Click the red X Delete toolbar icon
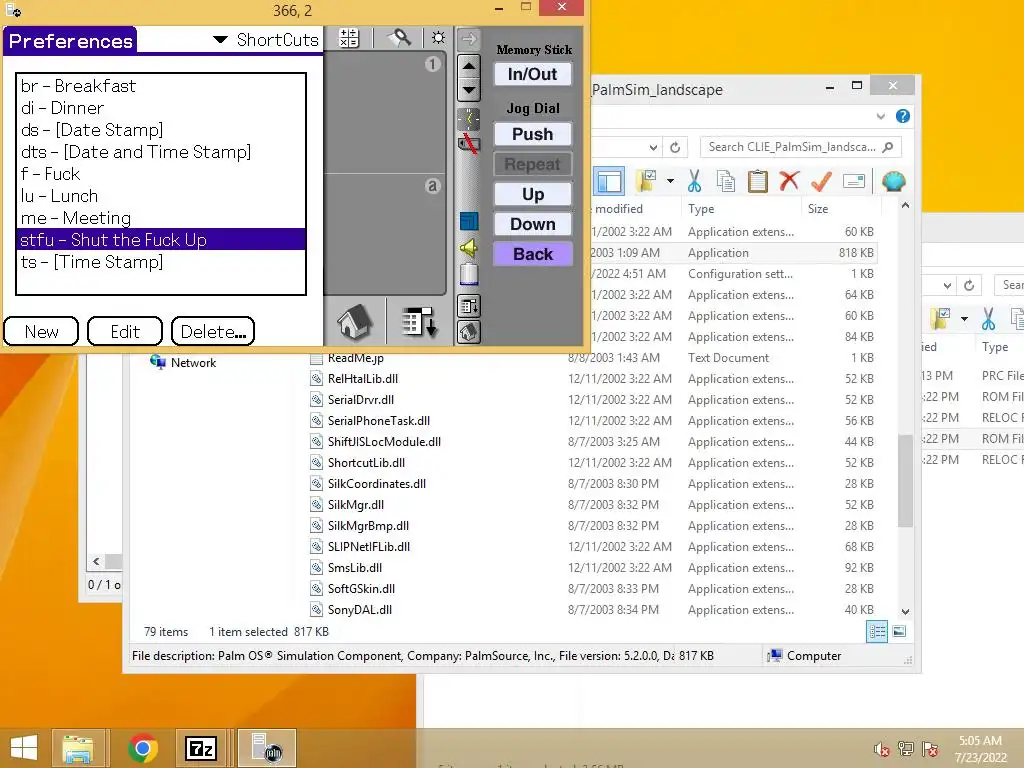Viewport: 1024px width, 768px height. click(x=789, y=180)
